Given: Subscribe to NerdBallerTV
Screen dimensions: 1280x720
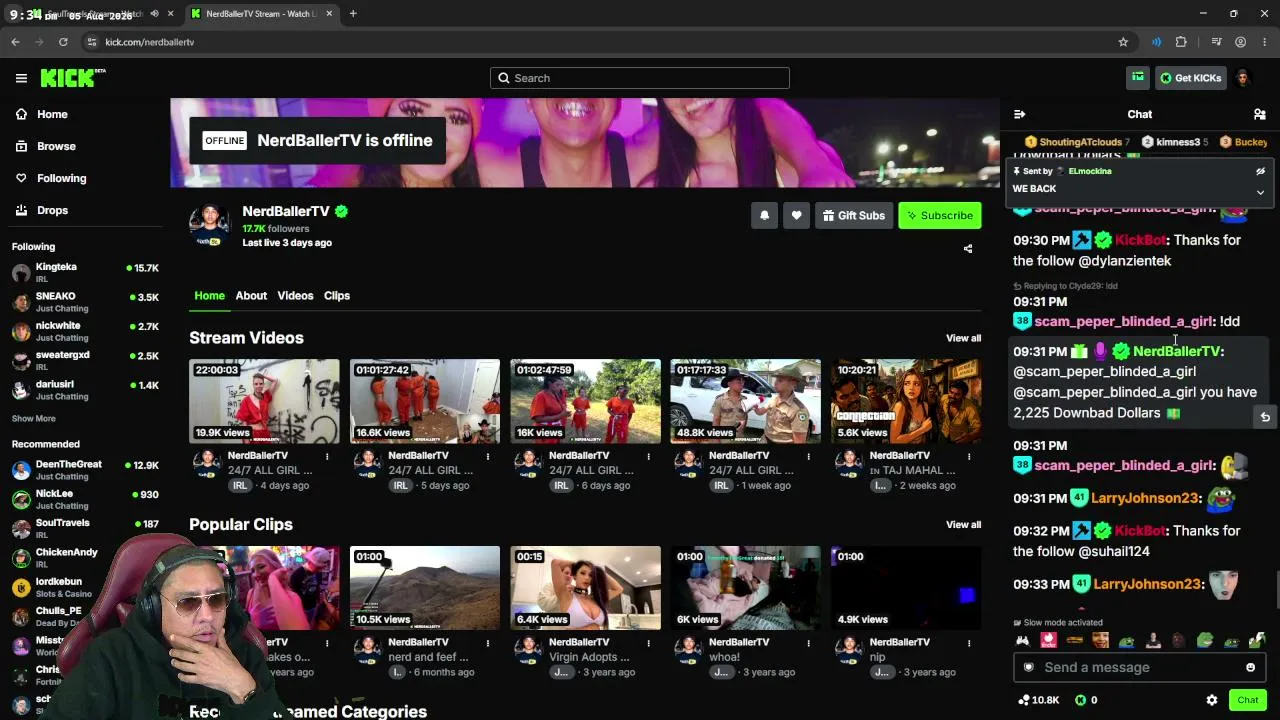Looking at the screenshot, I should coord(940,216).
